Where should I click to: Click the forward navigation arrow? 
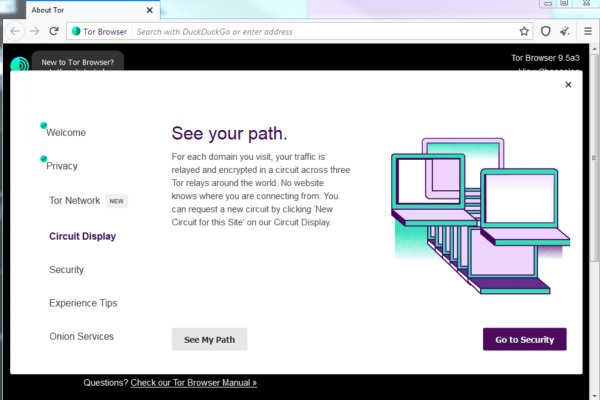coord(35,31)
